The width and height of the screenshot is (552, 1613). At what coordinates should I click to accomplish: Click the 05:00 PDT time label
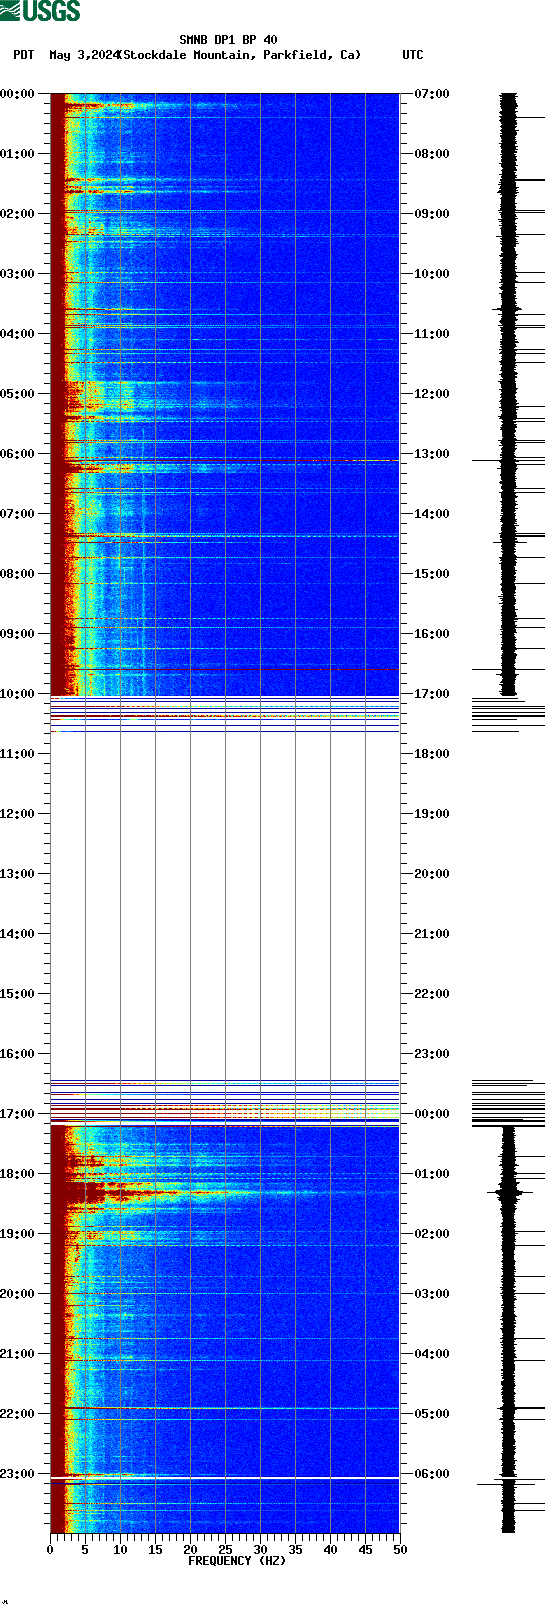[x=17, y=394]
